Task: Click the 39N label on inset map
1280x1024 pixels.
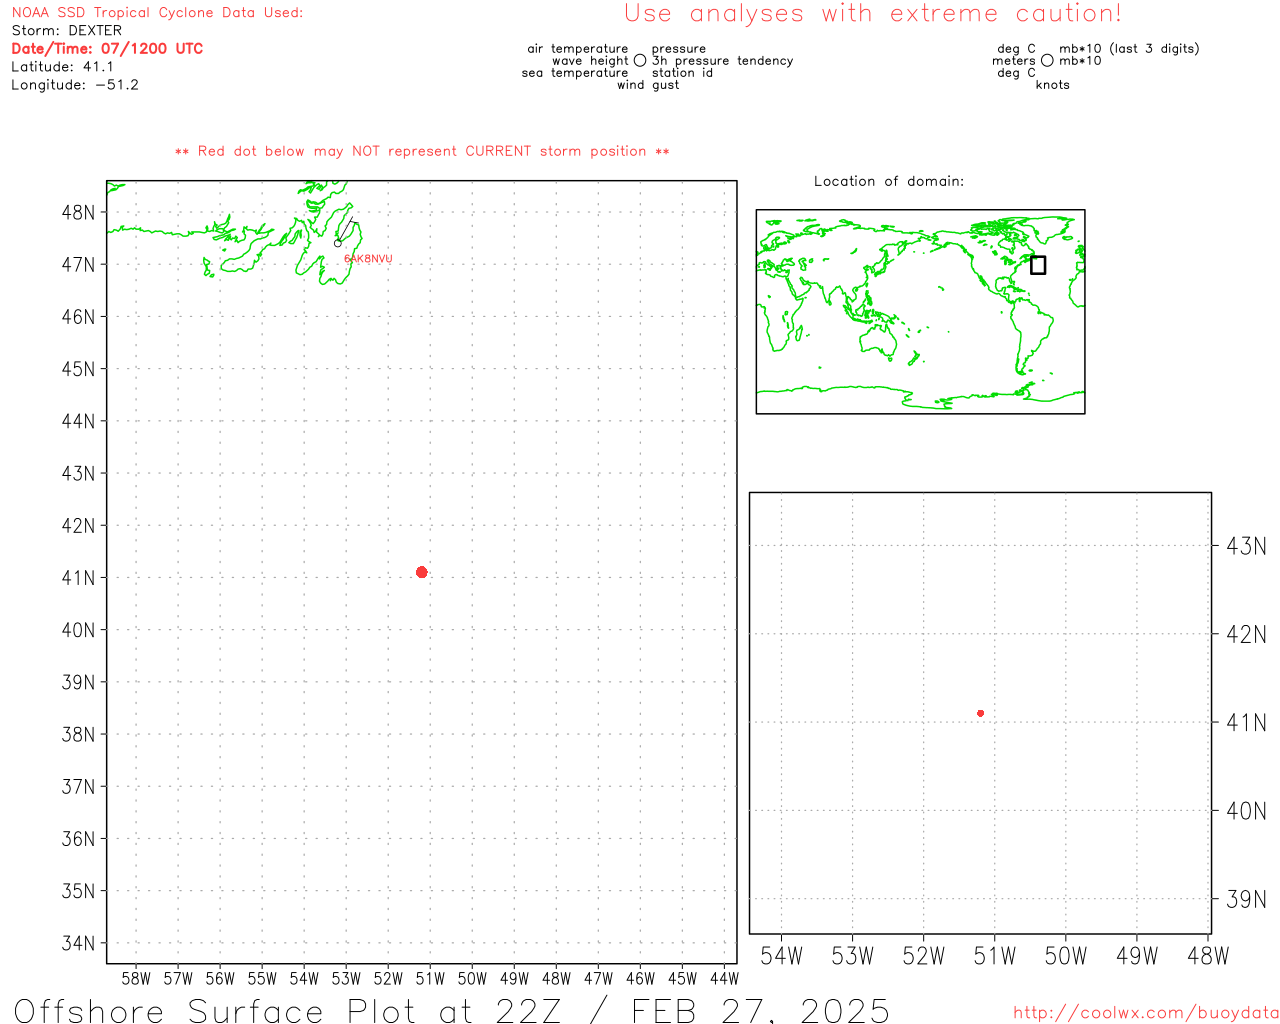Action: coord(1246,899)
